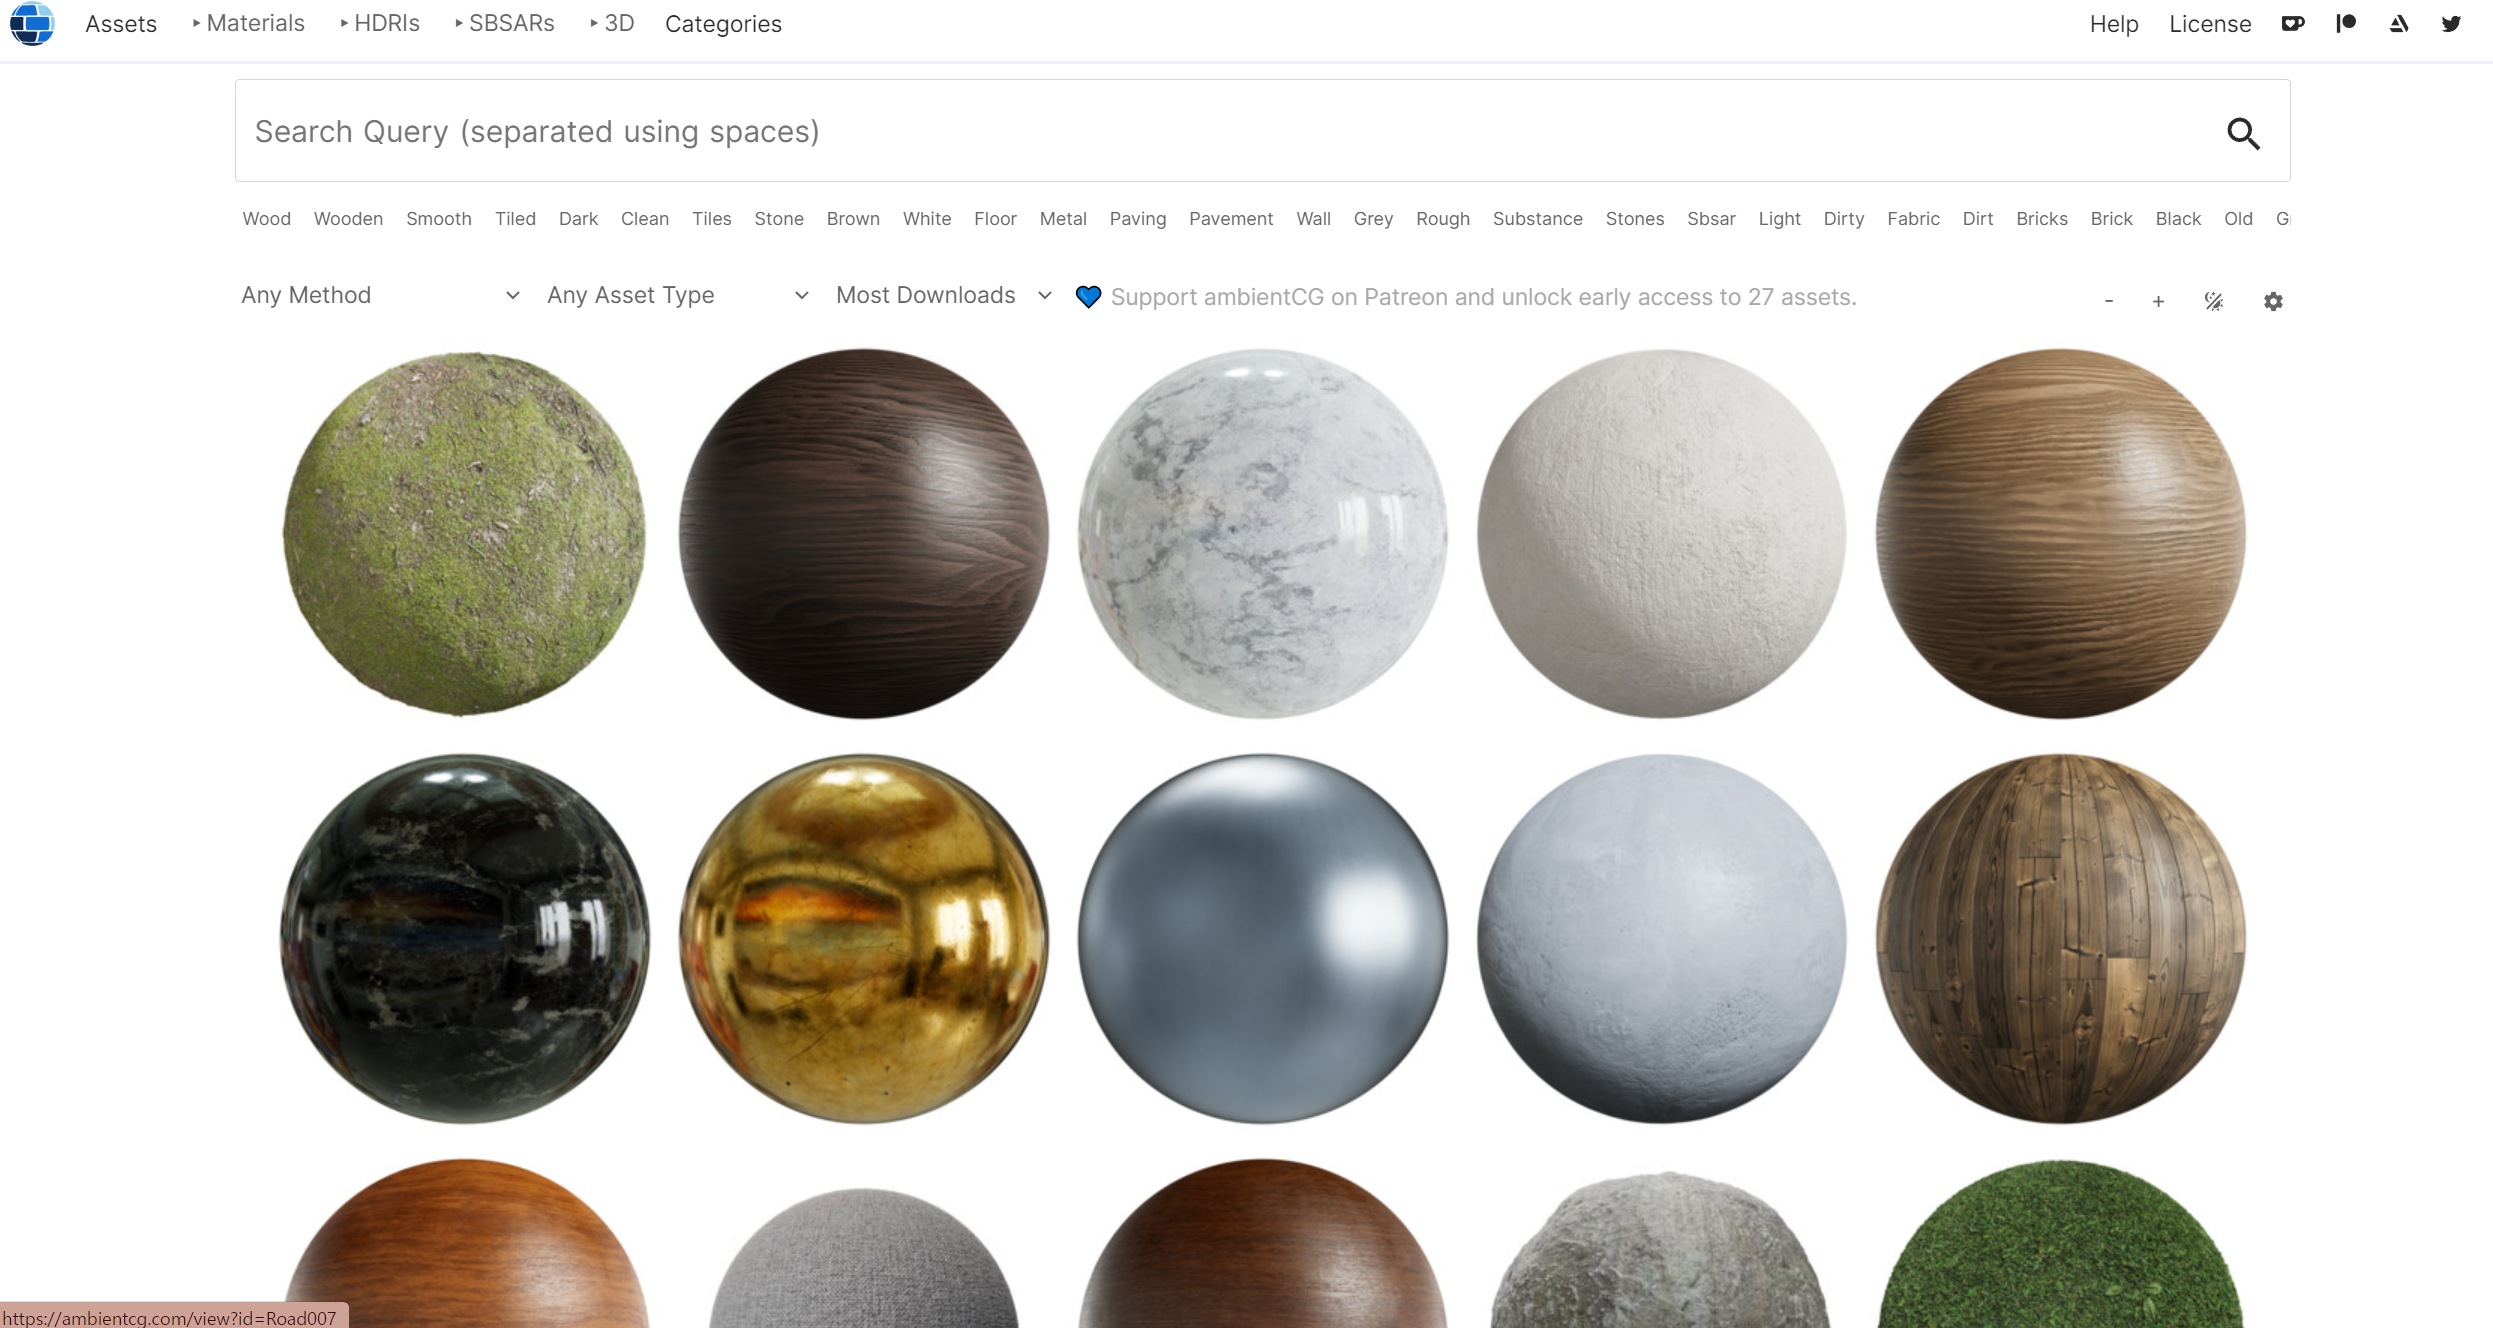Decrease thumbnail size with minus button
This screenshot has width=2493, height=1328.
(2108, 301)
